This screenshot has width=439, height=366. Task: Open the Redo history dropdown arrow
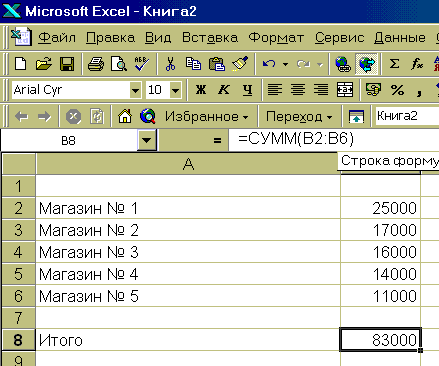pyautogui.click(x=320, y=64)
